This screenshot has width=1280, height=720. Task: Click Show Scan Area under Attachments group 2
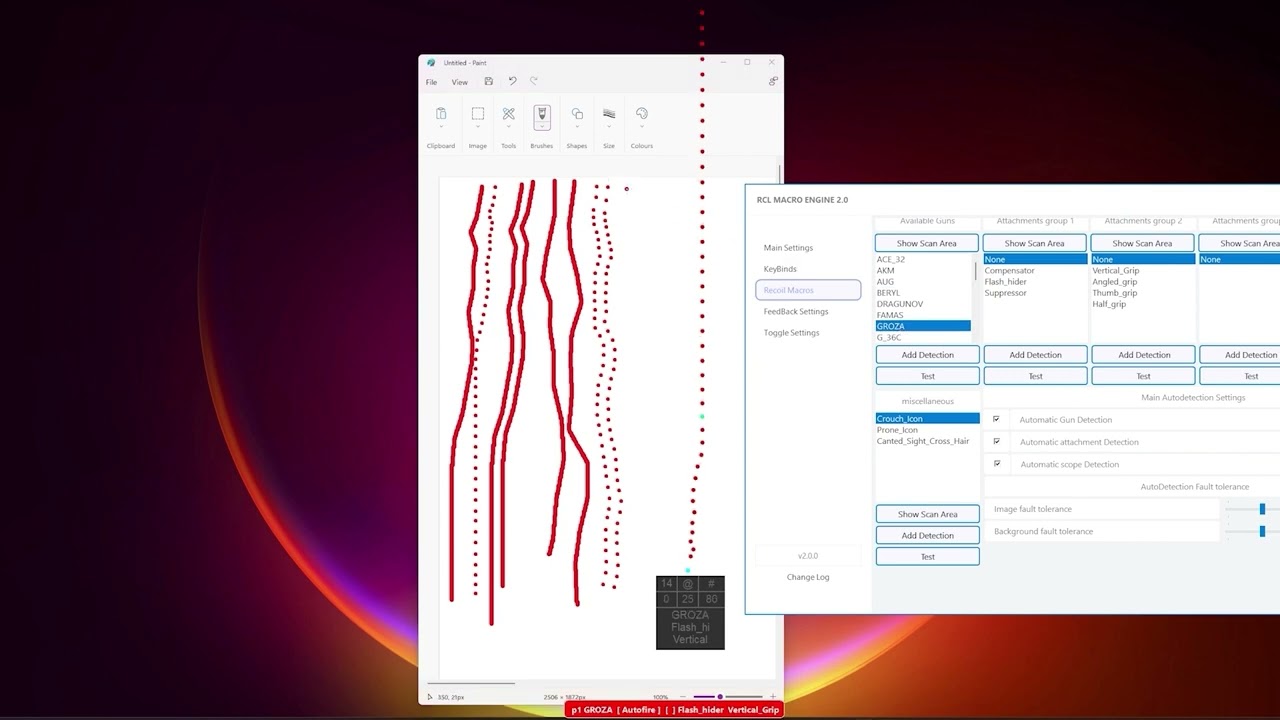1143,243
